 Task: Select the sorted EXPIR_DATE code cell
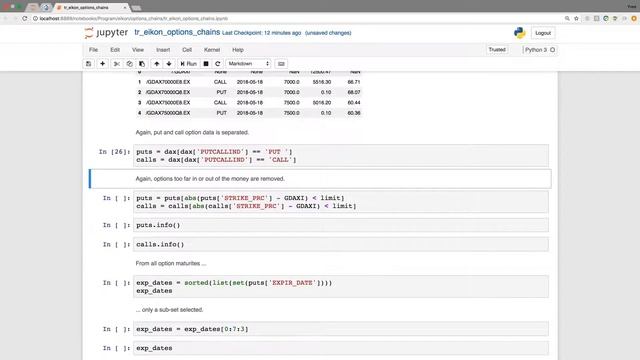[341, 287]
